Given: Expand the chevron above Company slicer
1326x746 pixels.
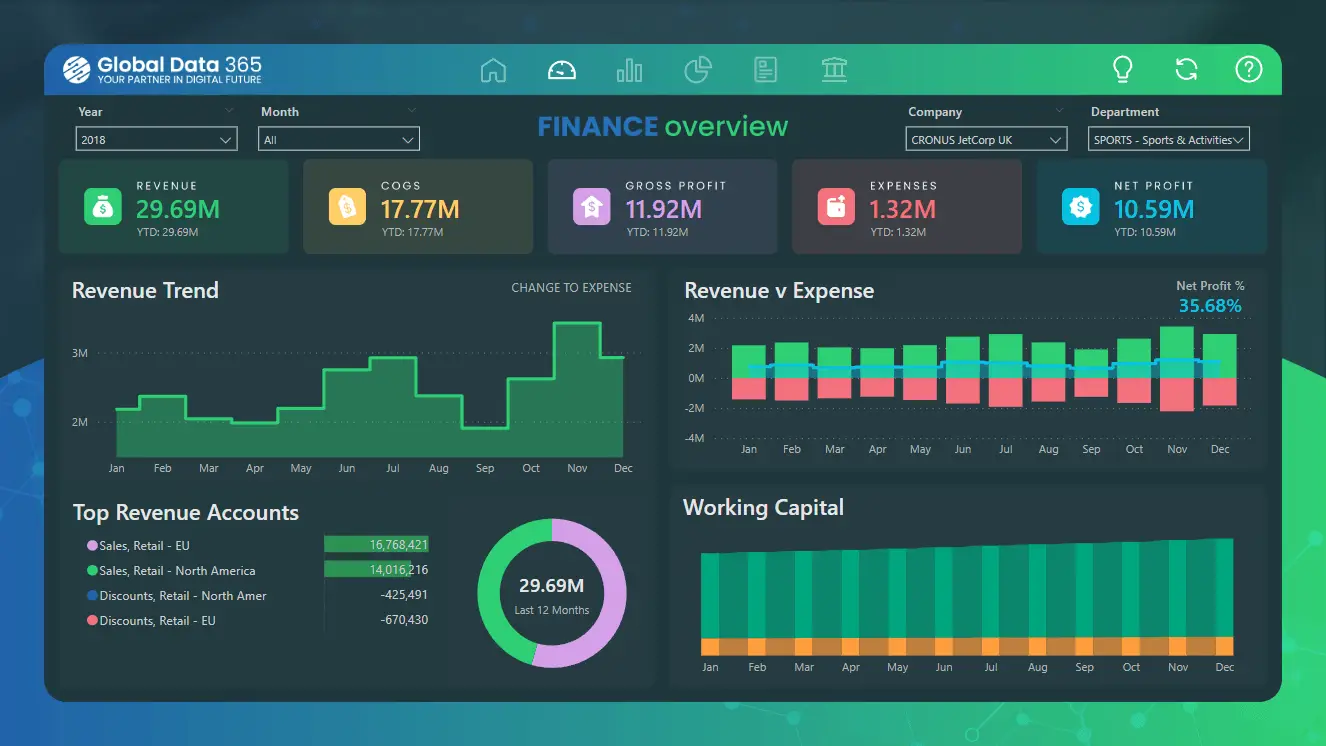Looking at the screenshot, I should tap(1059, 111).
